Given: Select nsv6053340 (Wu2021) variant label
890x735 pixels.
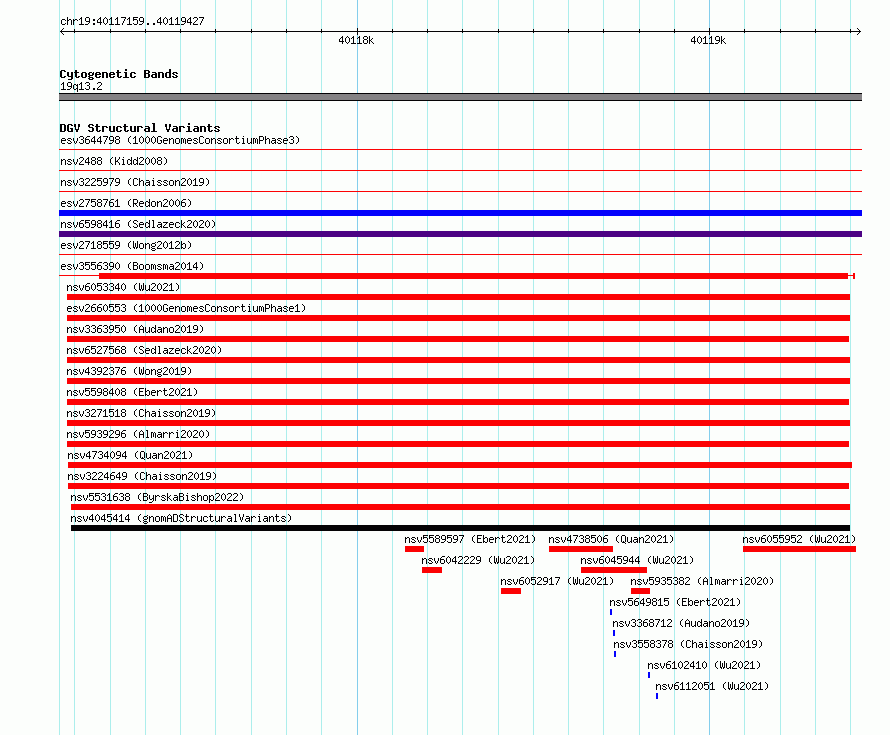Looking at the screenshot, I should (x=123, y=287).
